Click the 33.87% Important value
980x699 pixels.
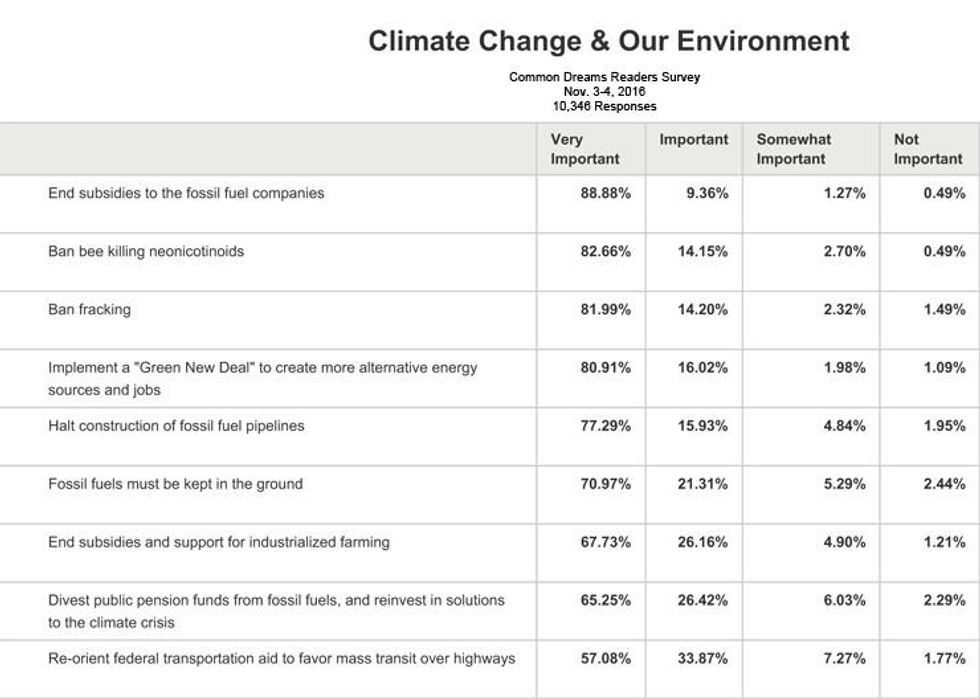pos(702,658)
